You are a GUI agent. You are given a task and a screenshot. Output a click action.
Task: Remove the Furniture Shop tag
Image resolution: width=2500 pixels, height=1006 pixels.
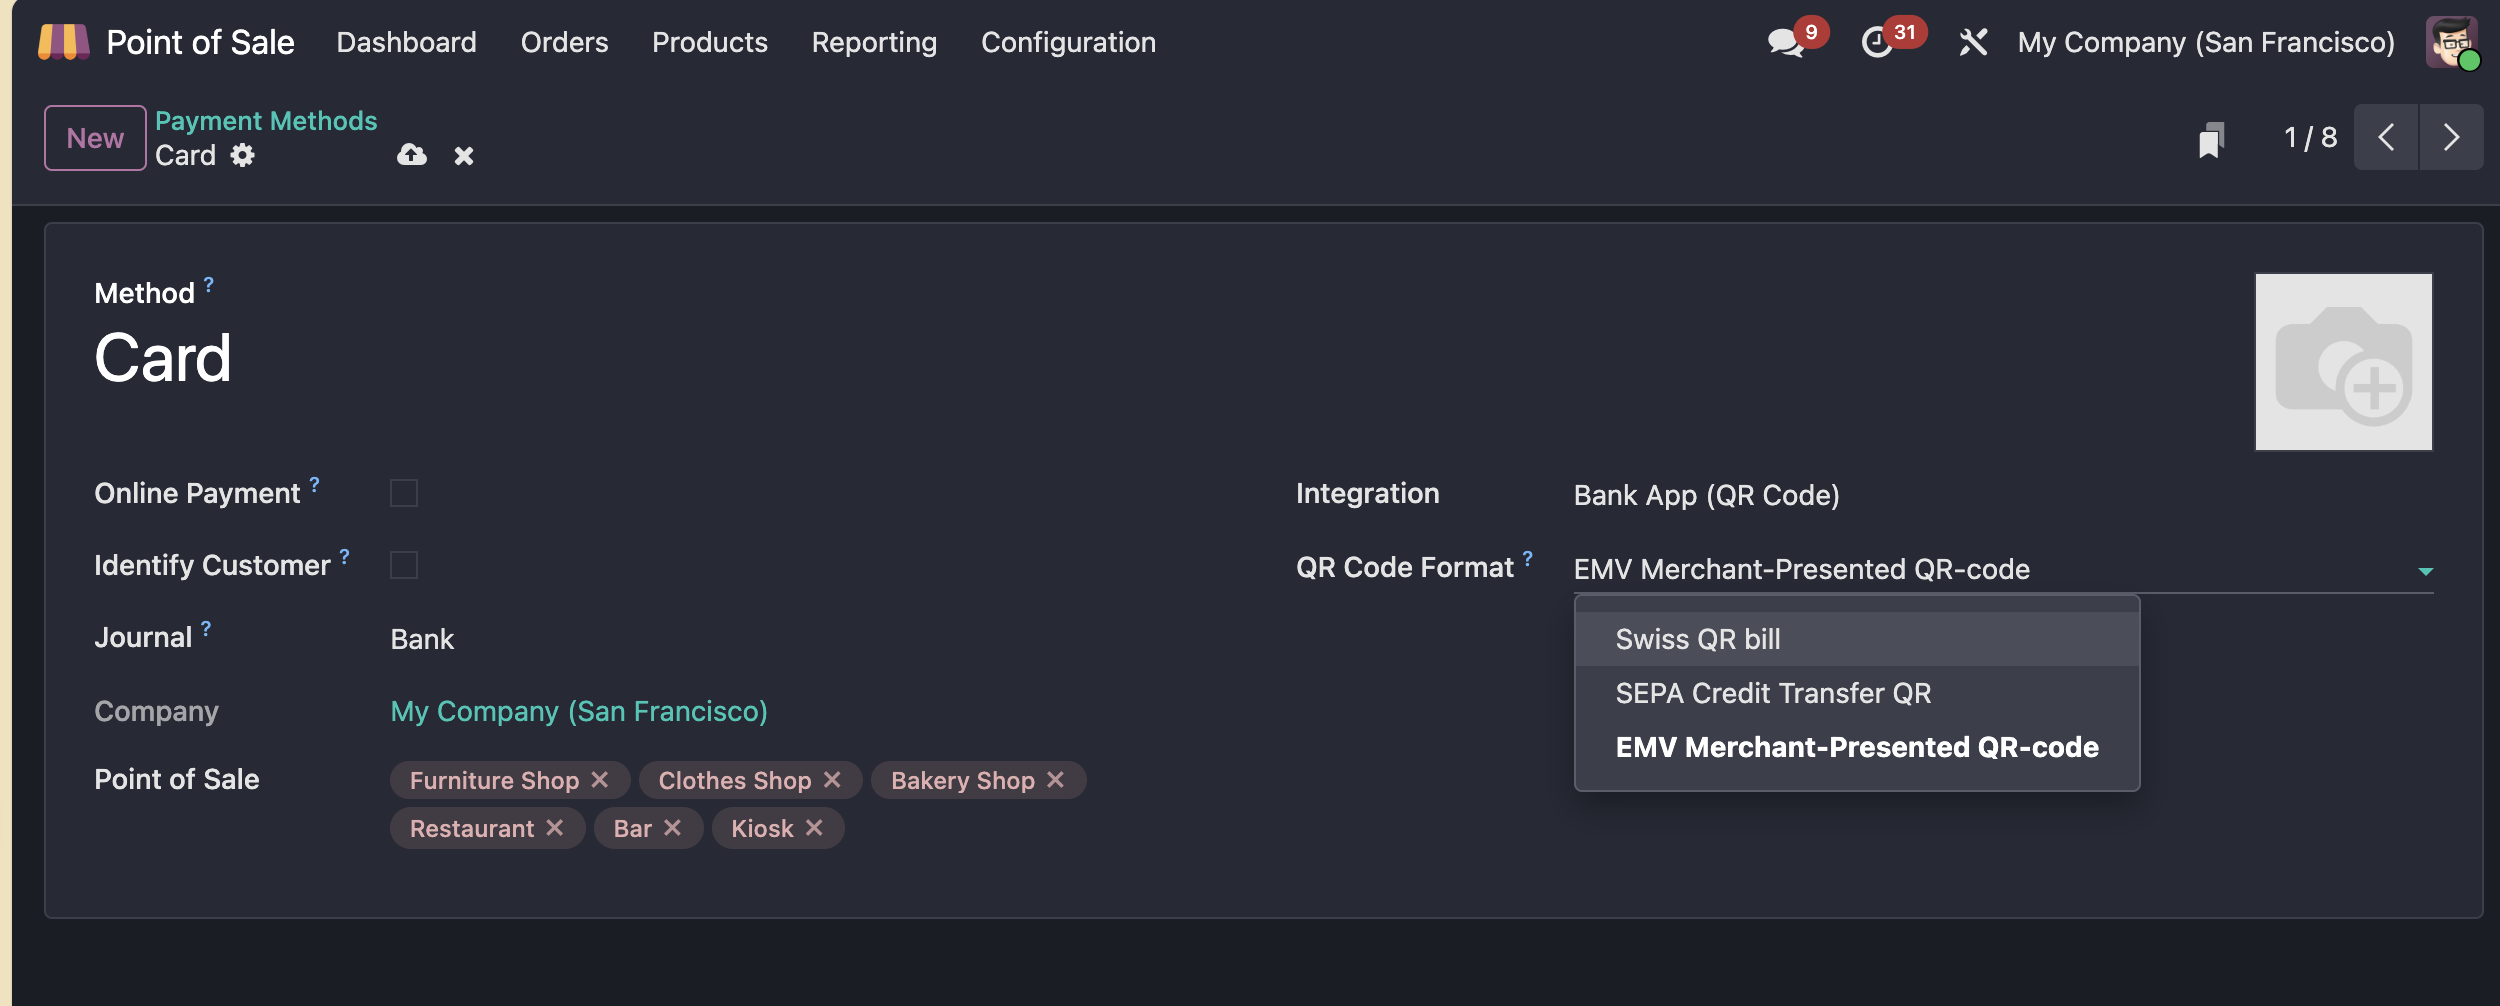click(x=600, y=779)
